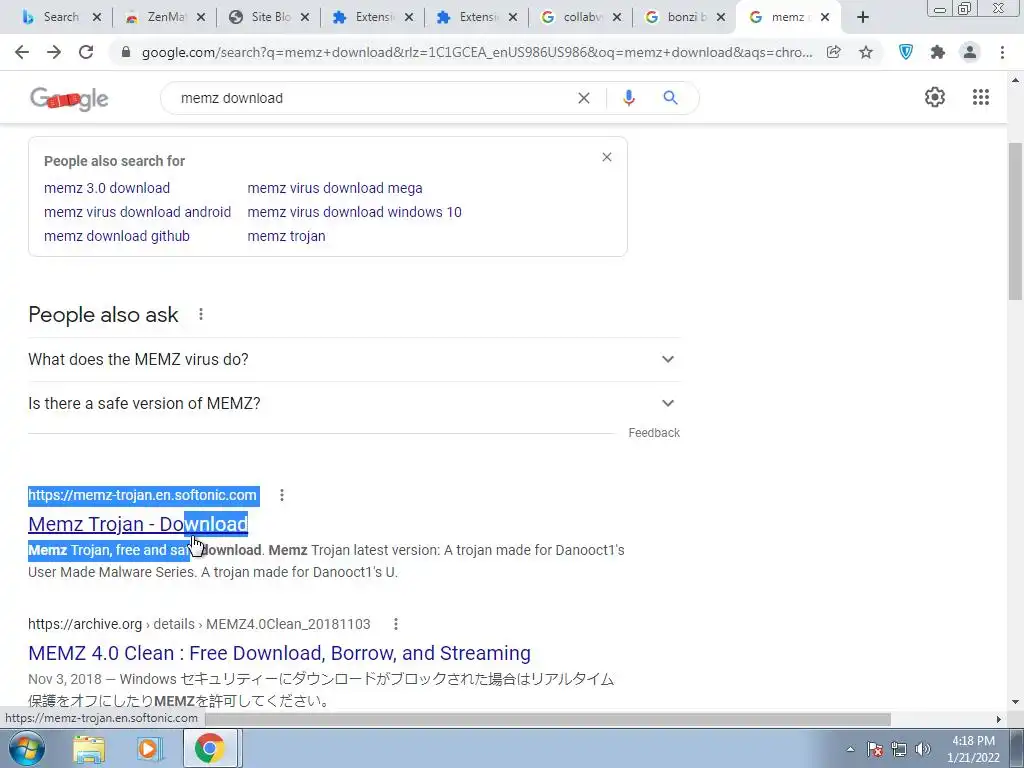Open more options for softonic result
Screen dimensions: 1024x768
pos(282,495)
